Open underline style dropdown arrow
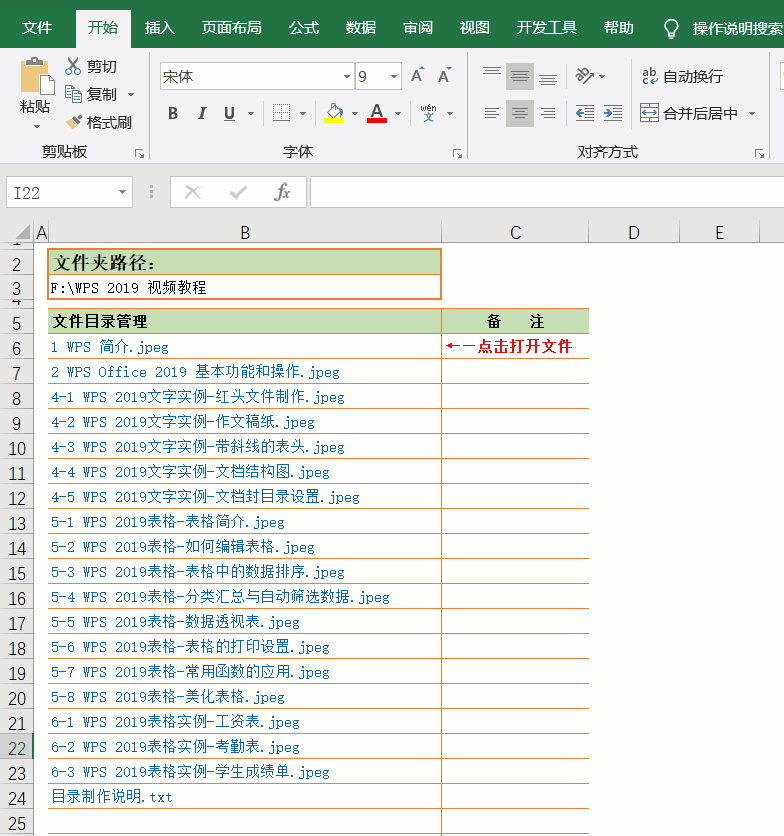The width and height of the screenshot is (784, 836). [251, 113]
